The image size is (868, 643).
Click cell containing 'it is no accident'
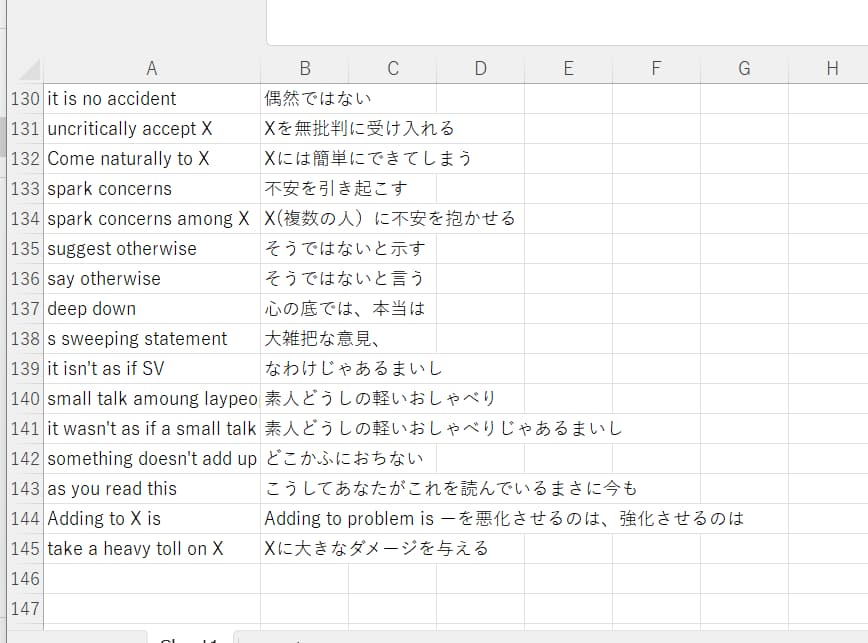click(151, 99)
